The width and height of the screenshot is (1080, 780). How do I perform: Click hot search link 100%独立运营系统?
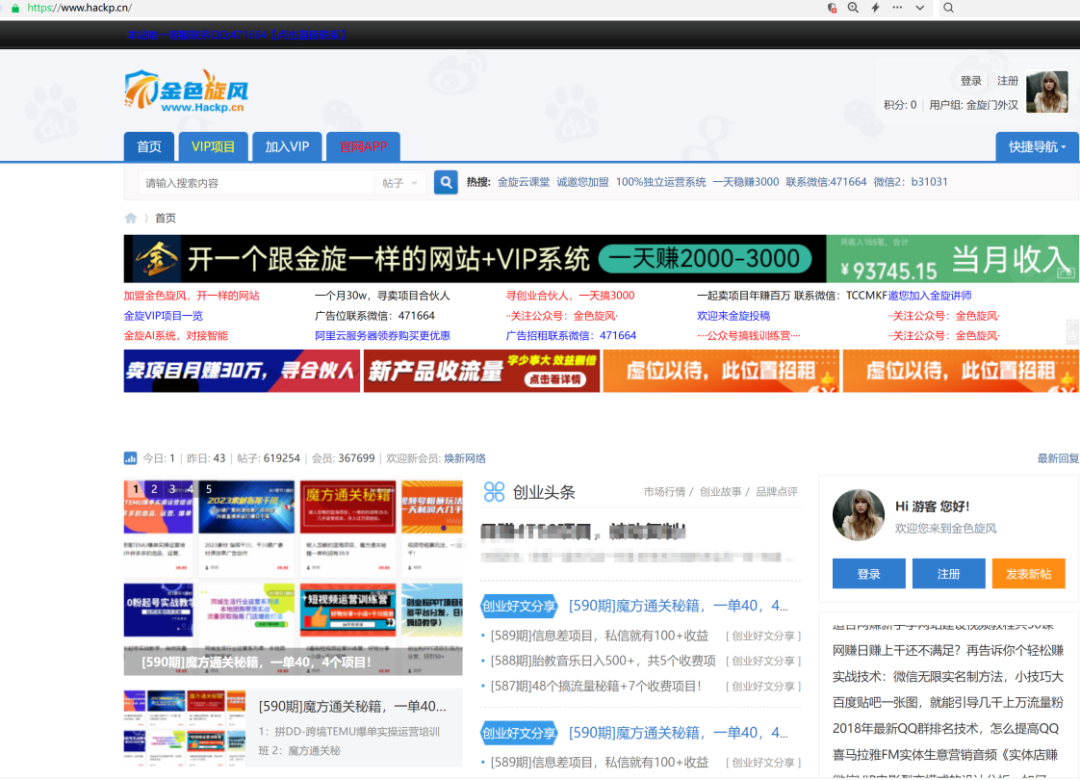(x=661, y=182)
